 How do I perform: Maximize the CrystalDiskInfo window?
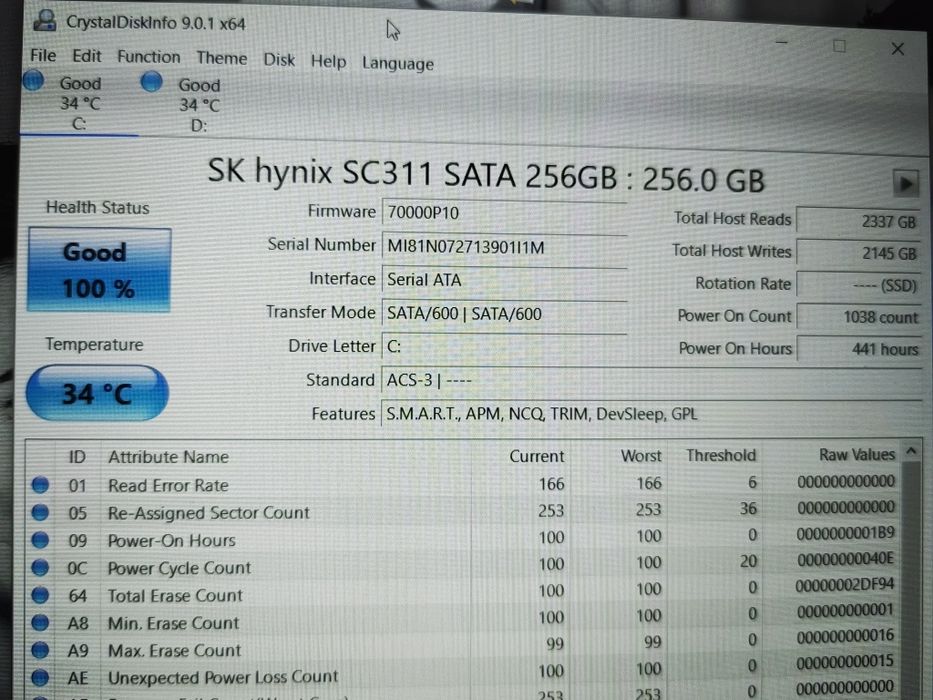840,46
